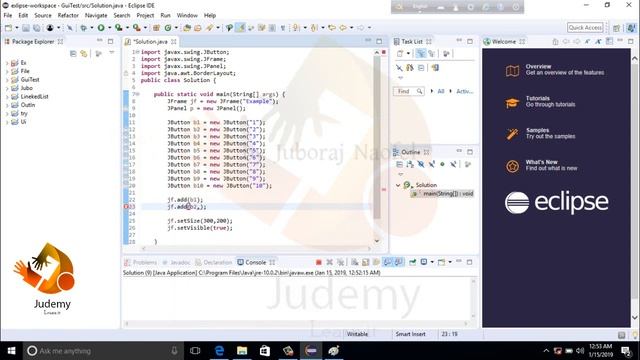Click the Coverage run toolbar icon
Screen dimensions: 640x360
point(119,28)
